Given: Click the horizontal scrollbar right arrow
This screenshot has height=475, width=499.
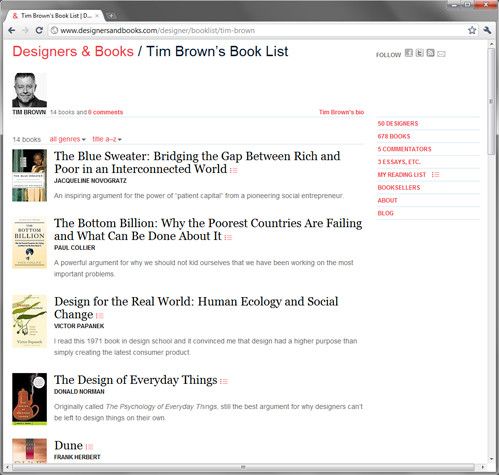Looking at the screenshot, I should (483, 467).
